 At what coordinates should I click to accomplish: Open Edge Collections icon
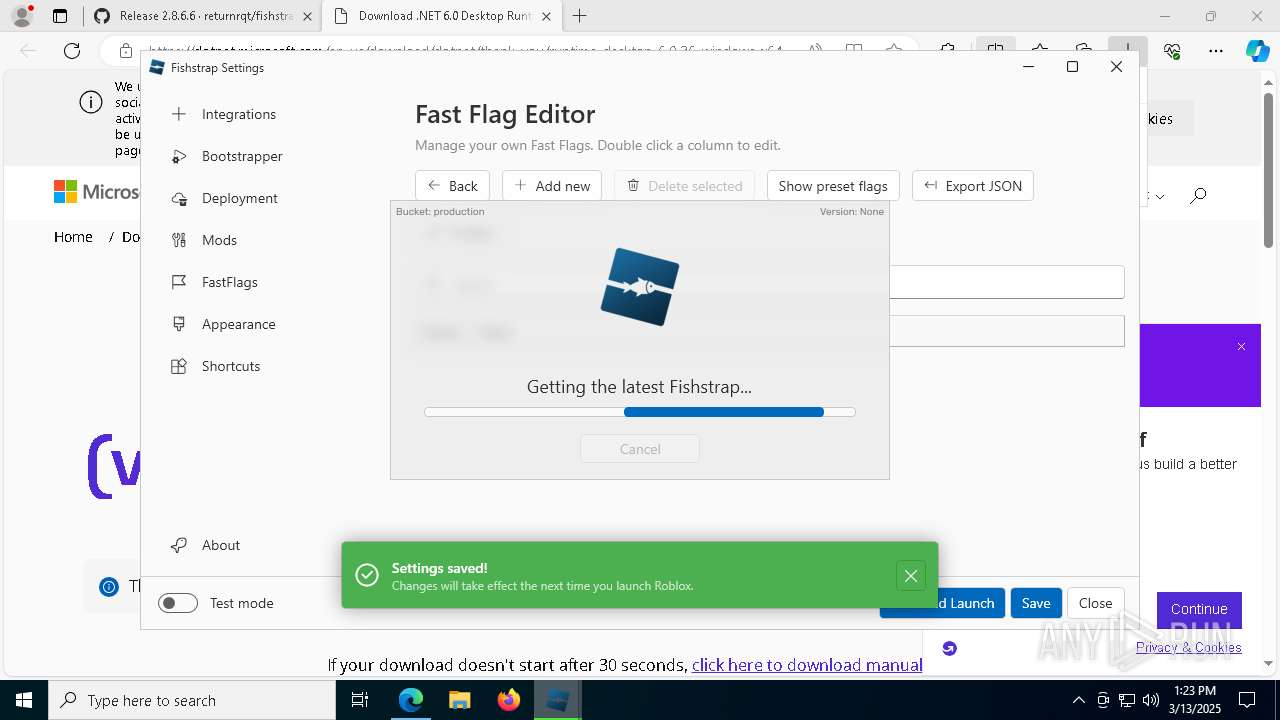coord(1084,51)
